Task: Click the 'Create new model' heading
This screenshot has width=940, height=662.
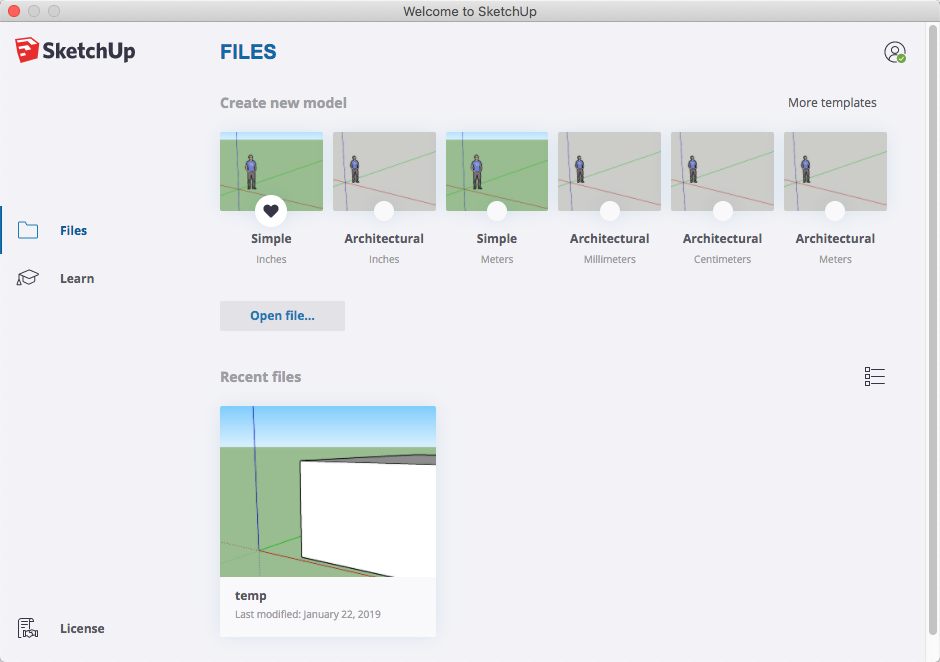Action: click(283, 103)
